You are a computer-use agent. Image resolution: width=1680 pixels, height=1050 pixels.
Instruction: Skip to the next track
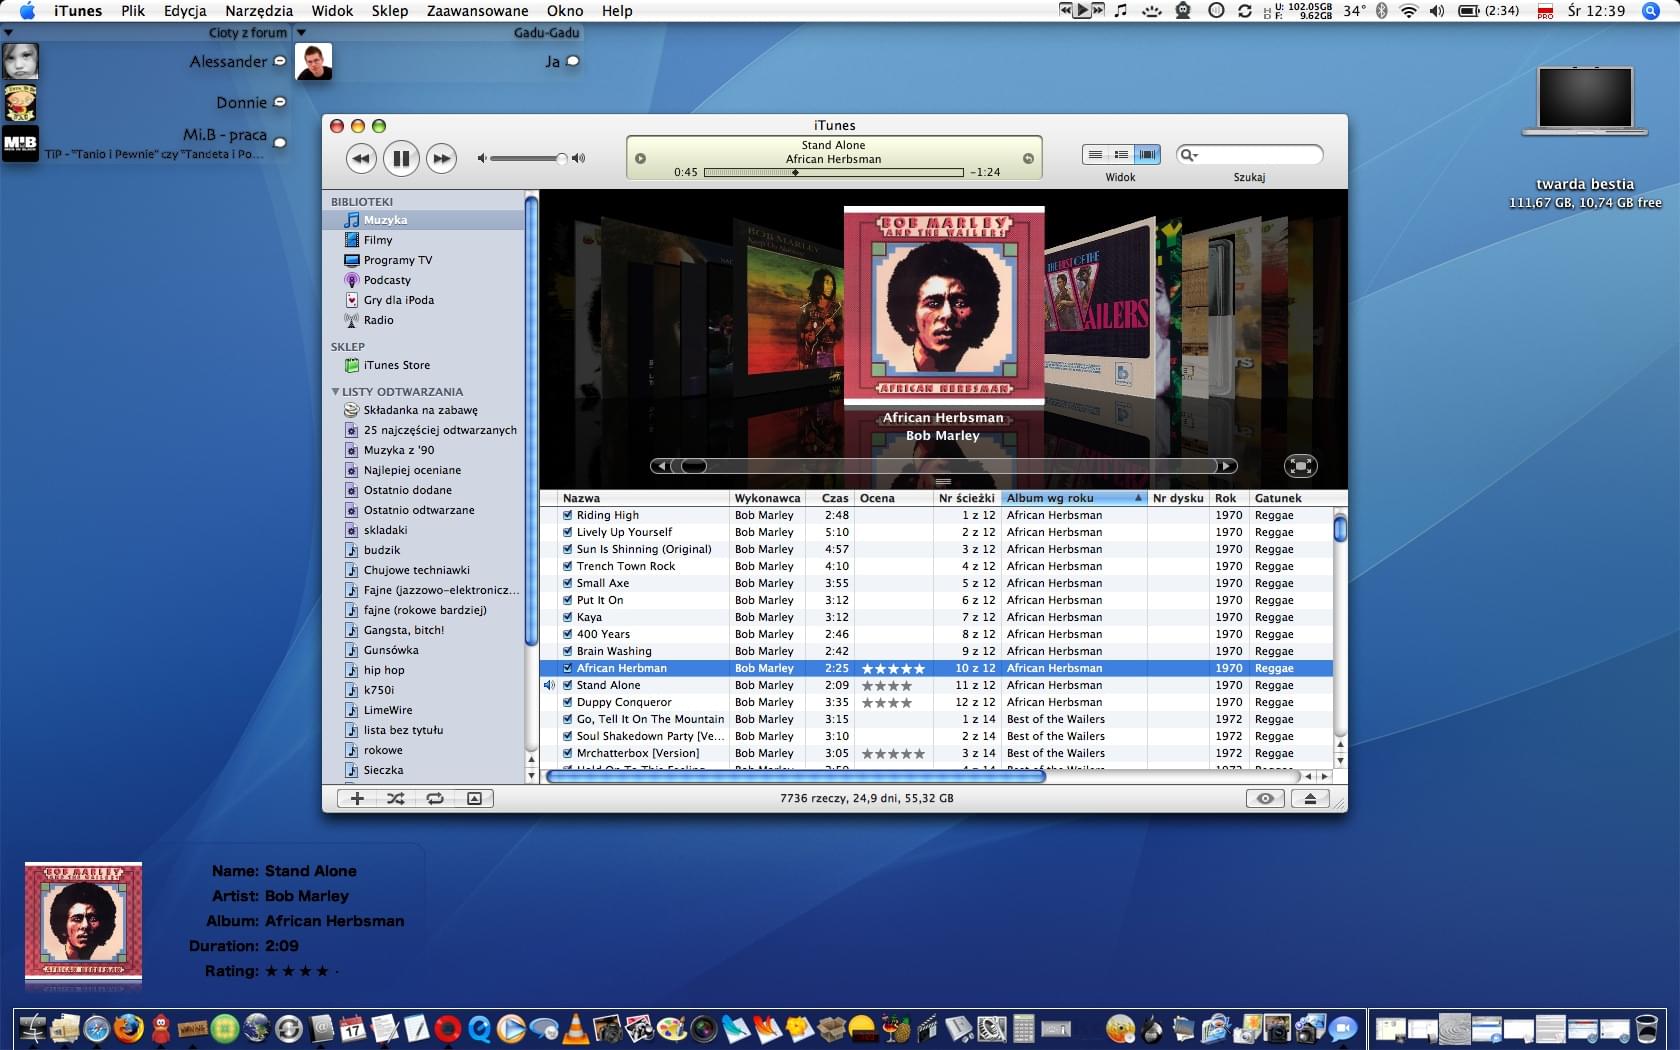click(441, 158)
